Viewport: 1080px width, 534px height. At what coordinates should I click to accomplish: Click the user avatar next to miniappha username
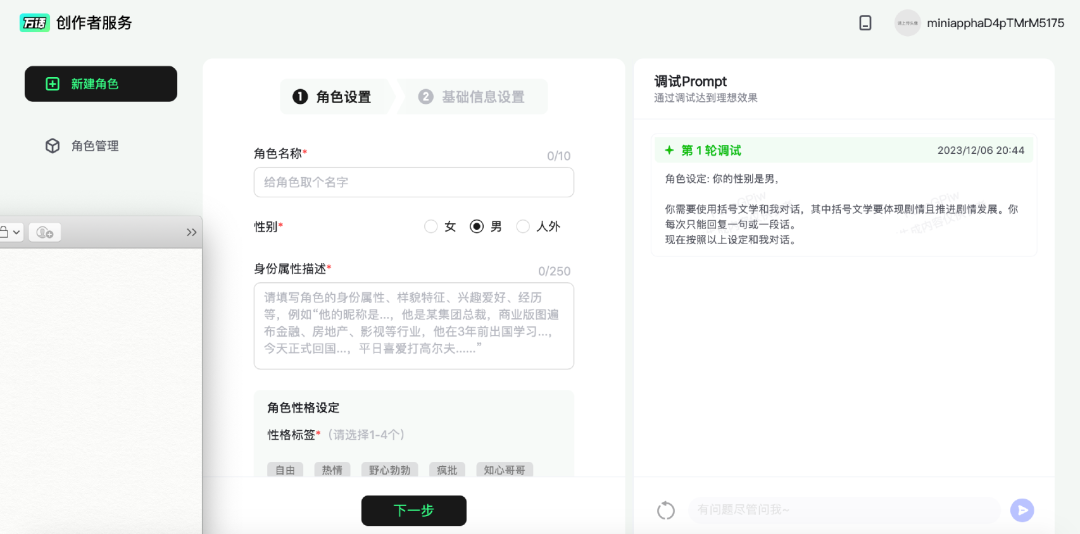907,23
